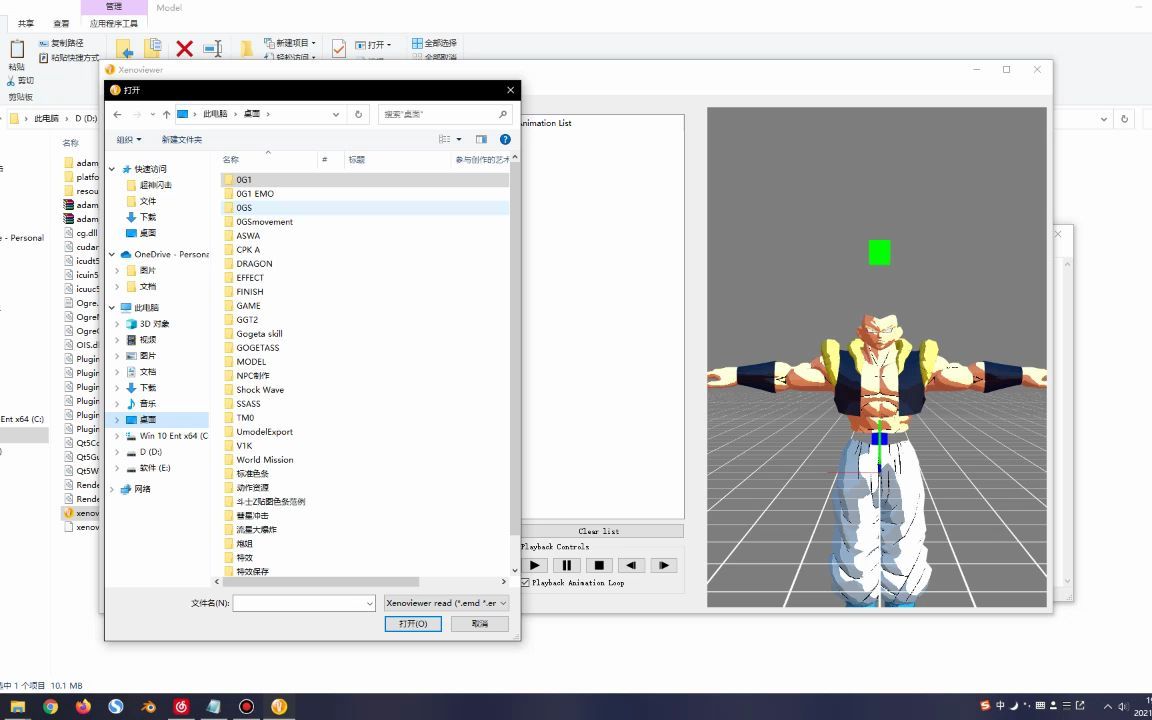Switch to the 查看 ribbon tab

(61, 21)
